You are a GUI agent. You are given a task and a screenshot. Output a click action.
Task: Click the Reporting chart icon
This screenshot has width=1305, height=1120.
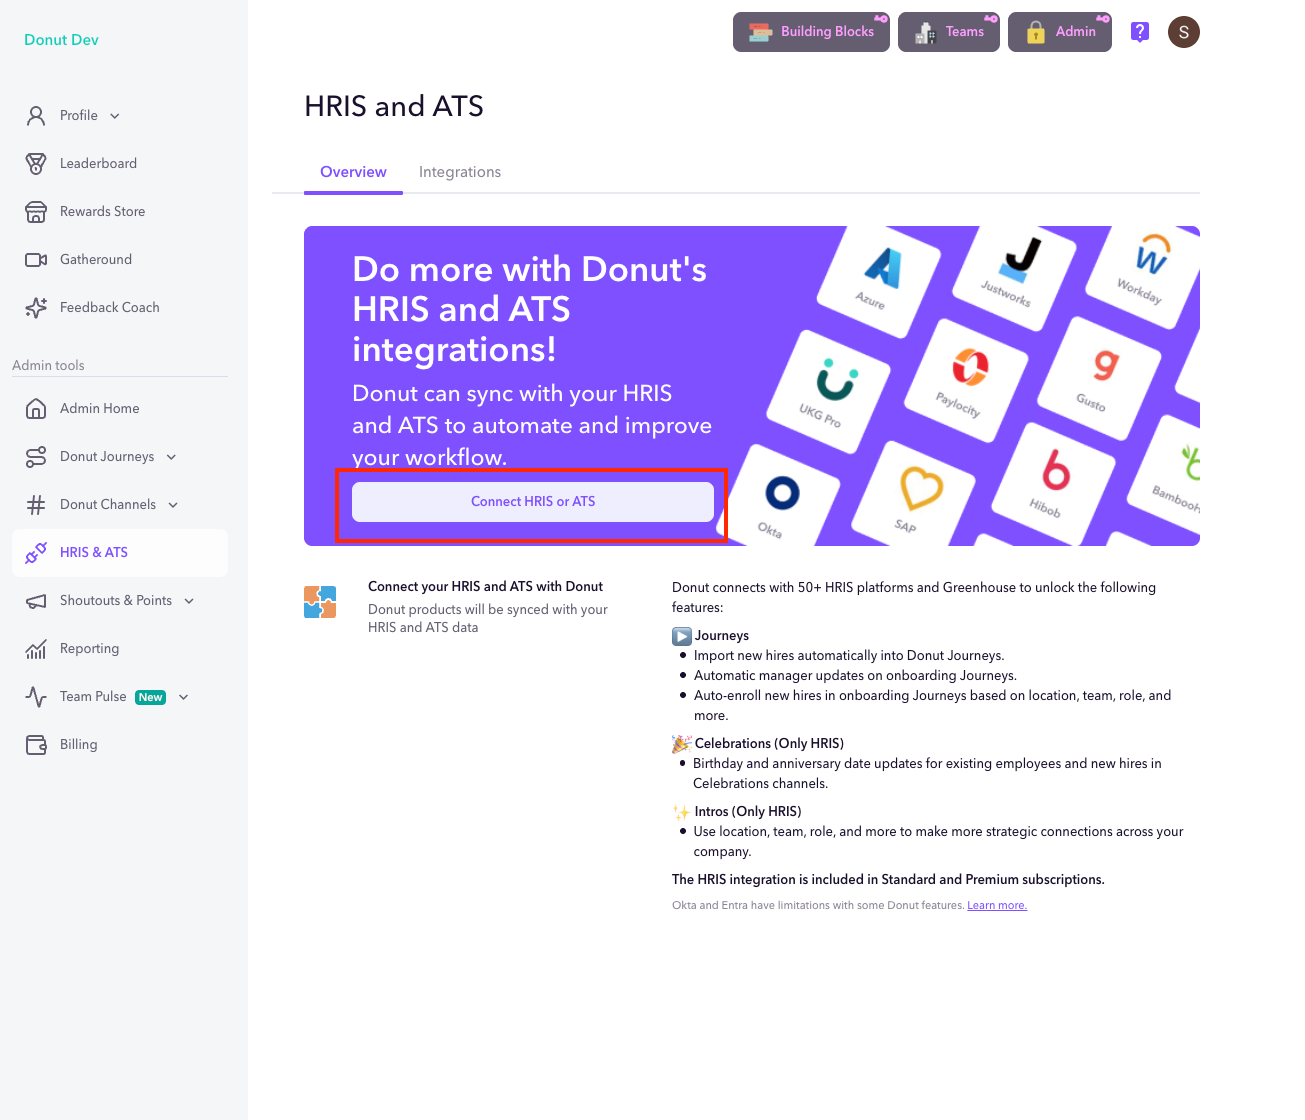pos(36,649)
